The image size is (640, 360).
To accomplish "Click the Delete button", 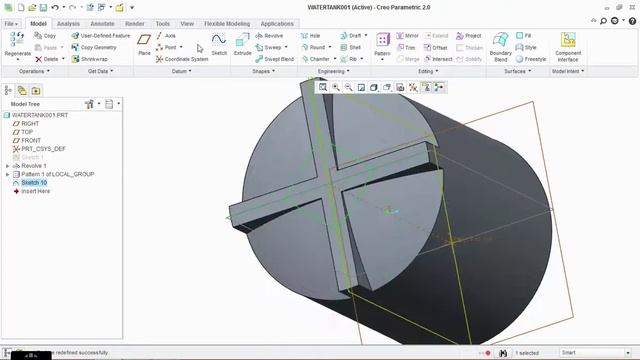I will (x=47, y=59).
